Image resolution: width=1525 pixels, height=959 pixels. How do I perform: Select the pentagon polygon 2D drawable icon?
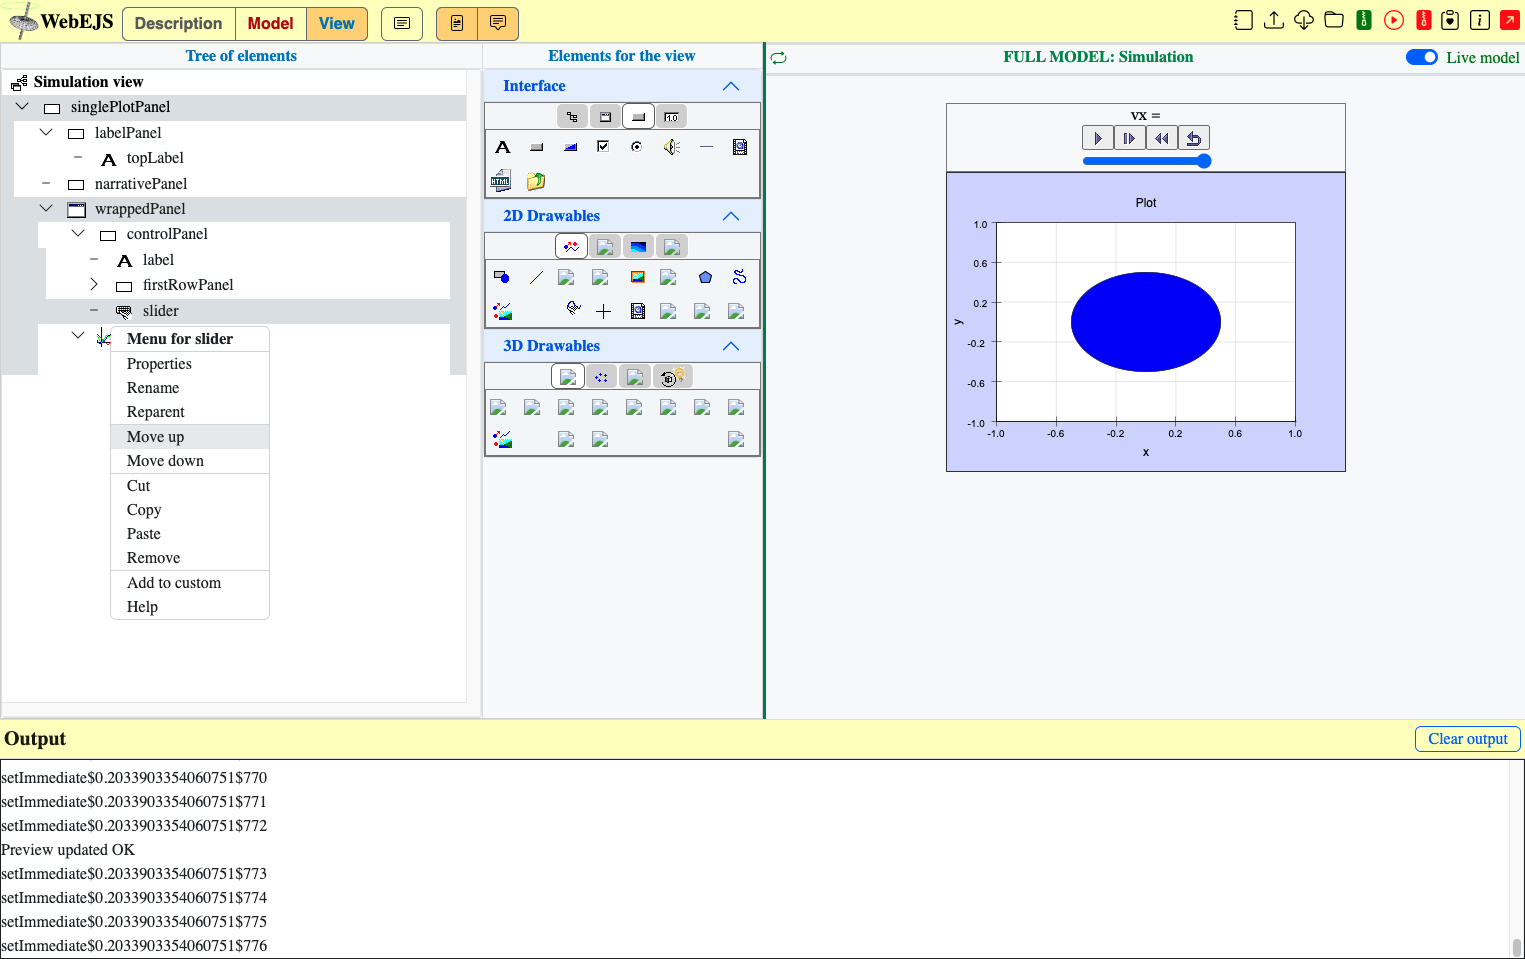tap(705, 277)
